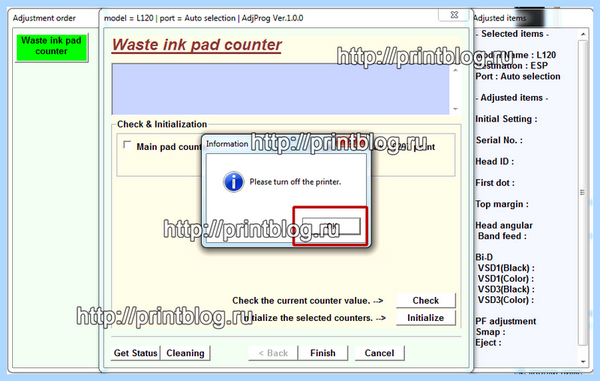Click up arrow of Adjusted items scrollbar
The image size is (600, 381).
click(x=583, y=34)
